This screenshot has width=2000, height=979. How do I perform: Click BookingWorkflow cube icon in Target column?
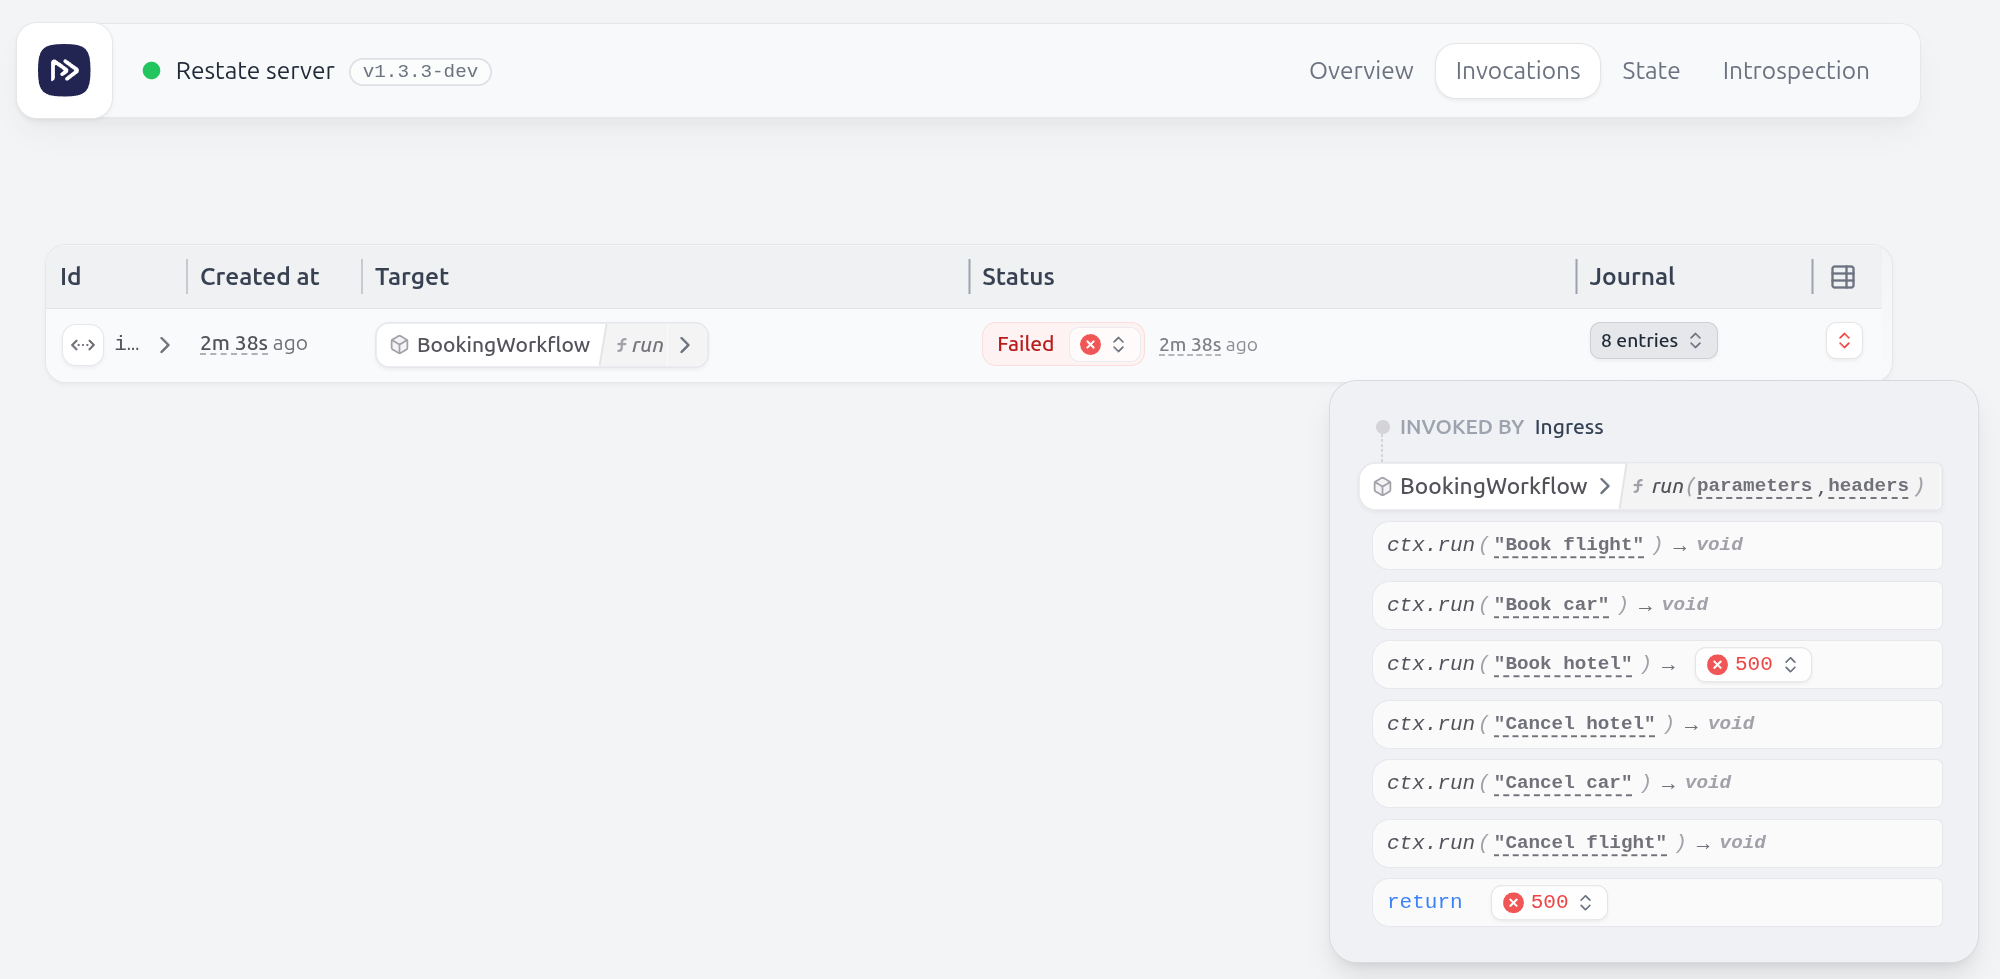coord(399,345)
